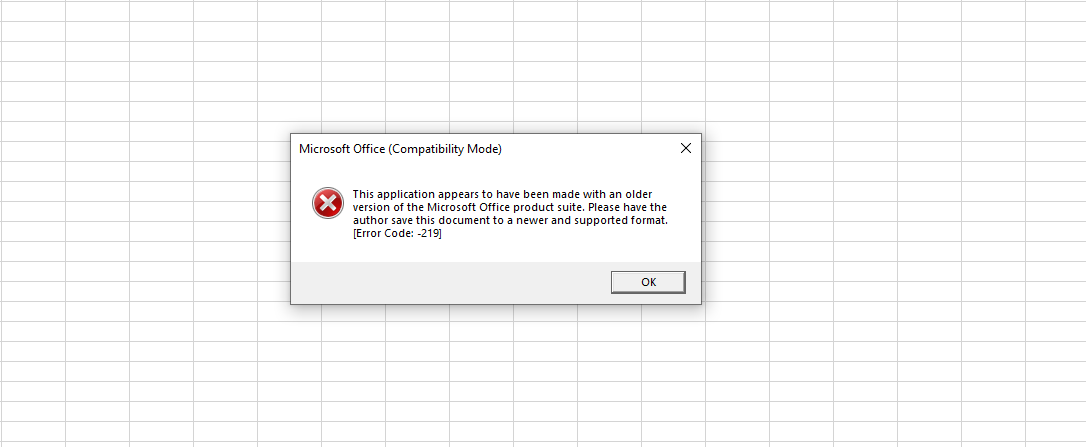Click the OK button in the dialog

click(x=648, y=282)
